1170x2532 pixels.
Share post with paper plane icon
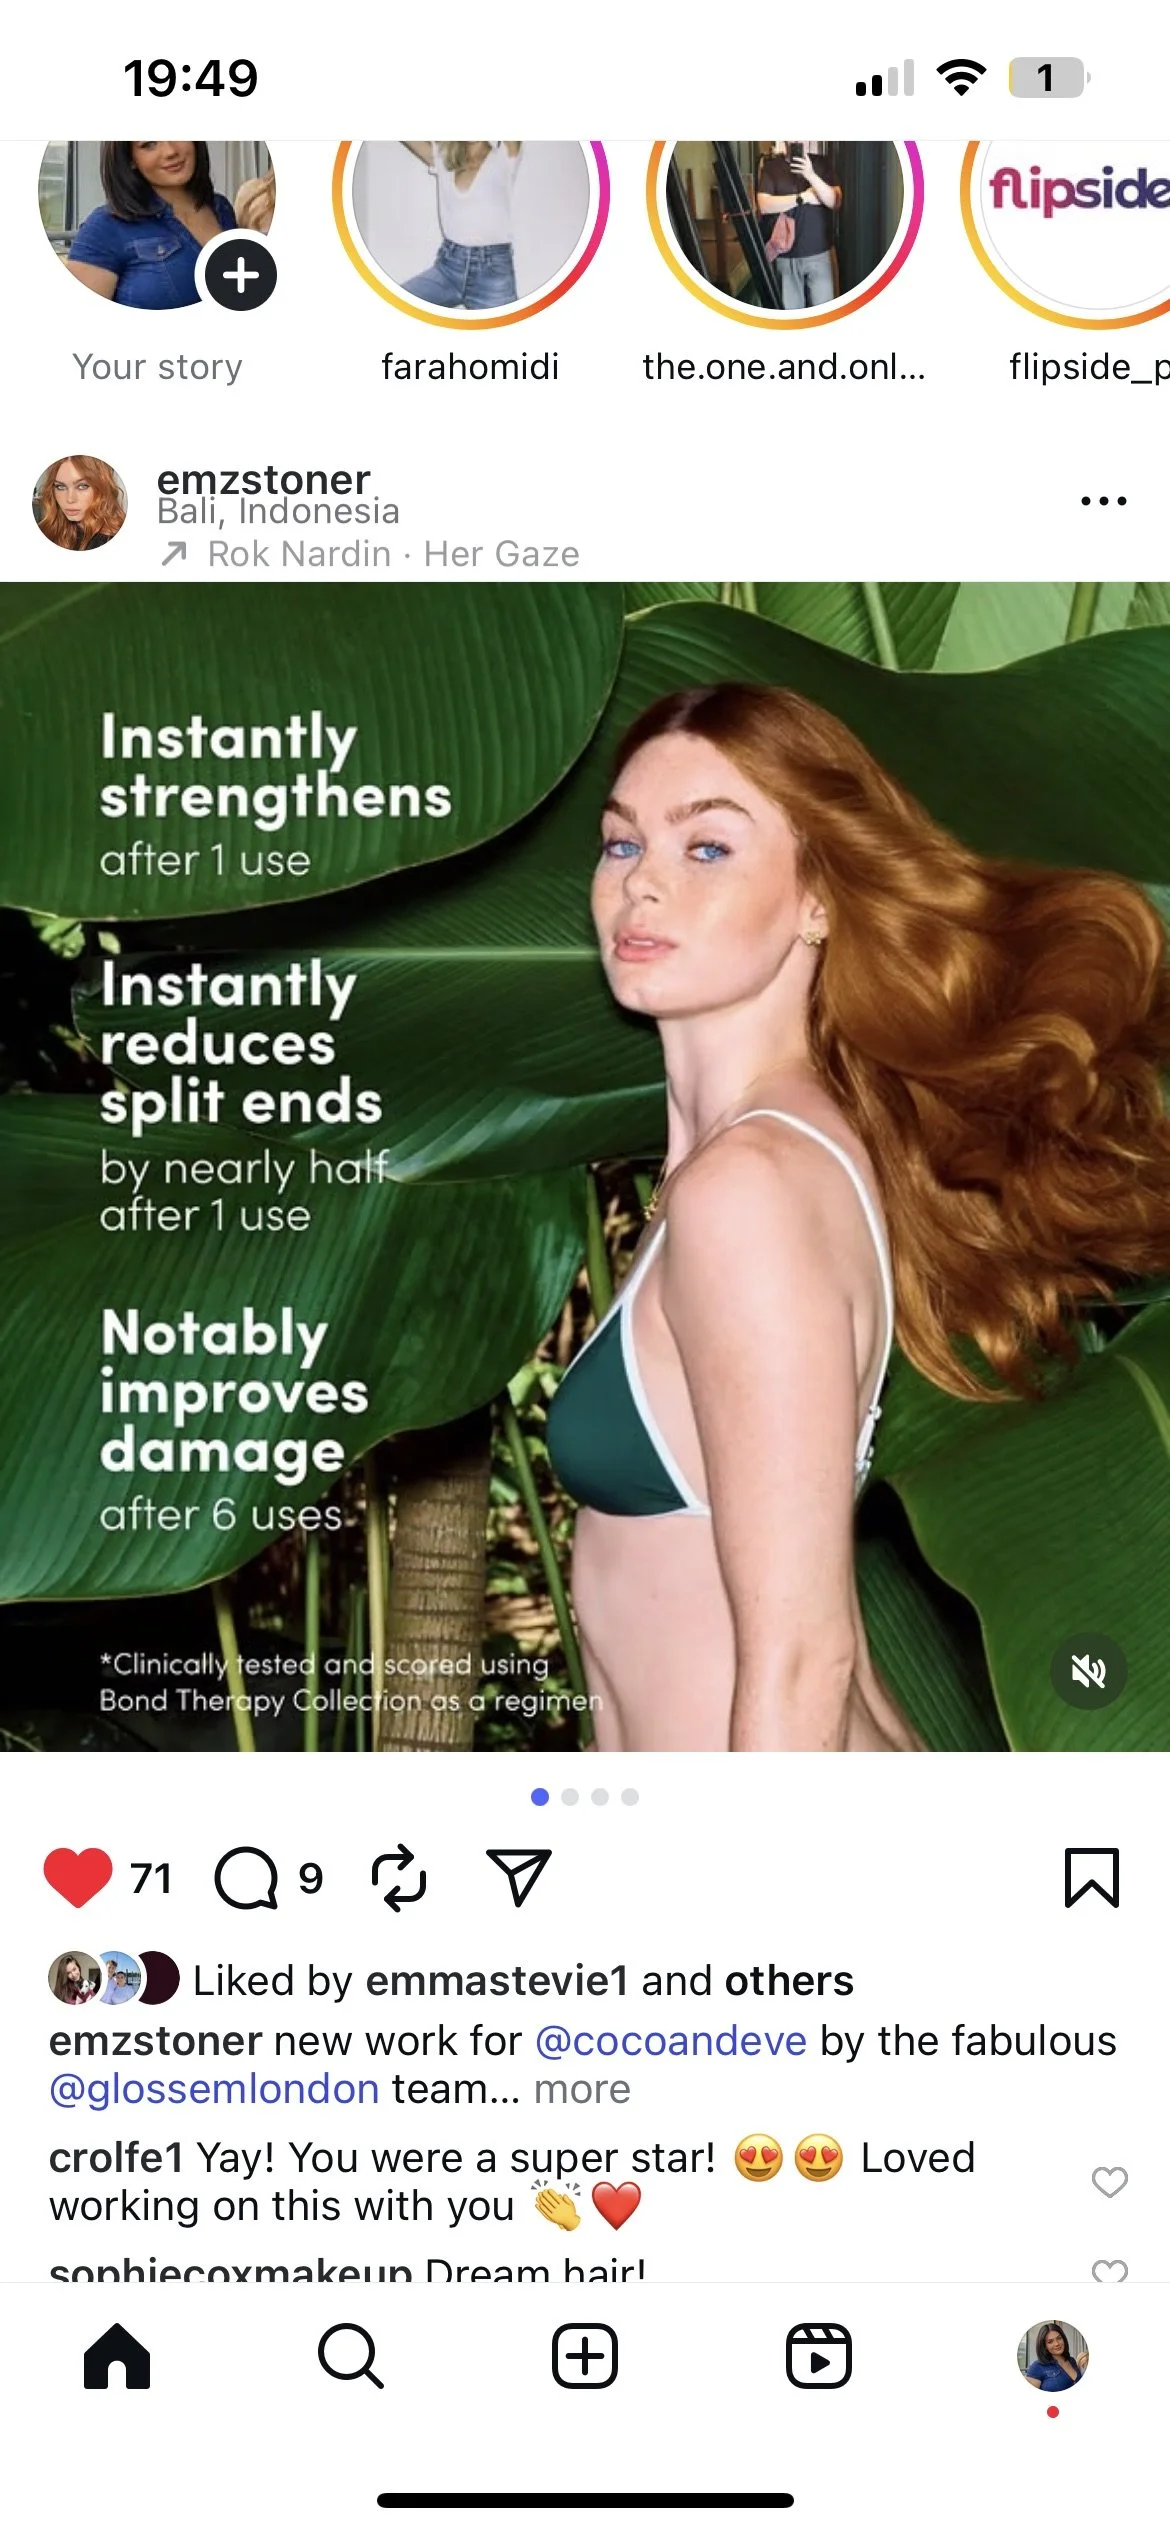point(518,1877)
